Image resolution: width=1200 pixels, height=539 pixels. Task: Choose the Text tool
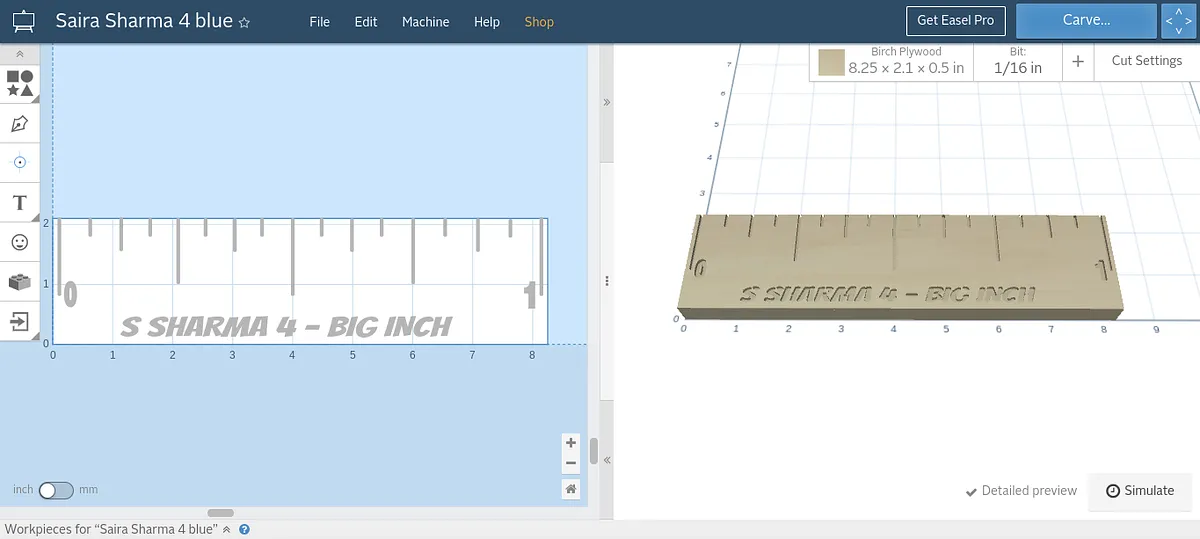point(19,203)
